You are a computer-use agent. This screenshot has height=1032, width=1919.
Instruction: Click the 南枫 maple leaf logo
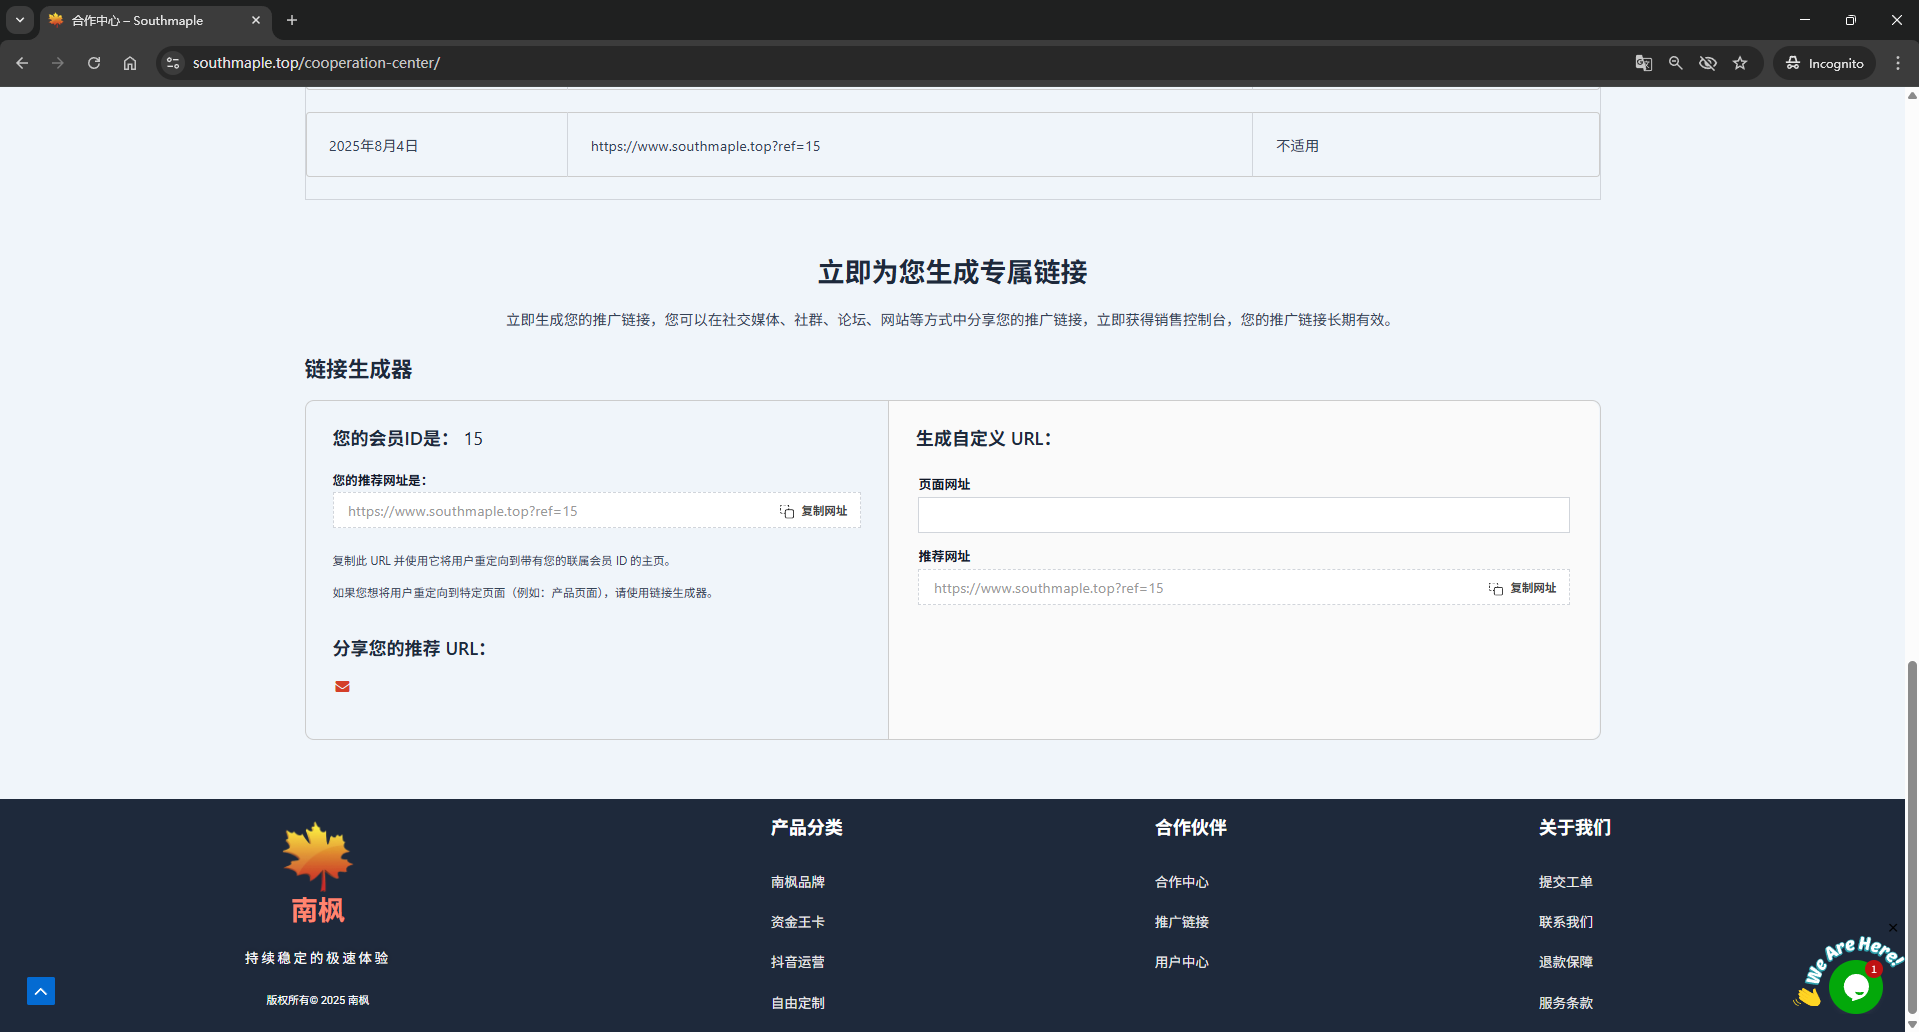pyautogui.click(x=317, y=856)
